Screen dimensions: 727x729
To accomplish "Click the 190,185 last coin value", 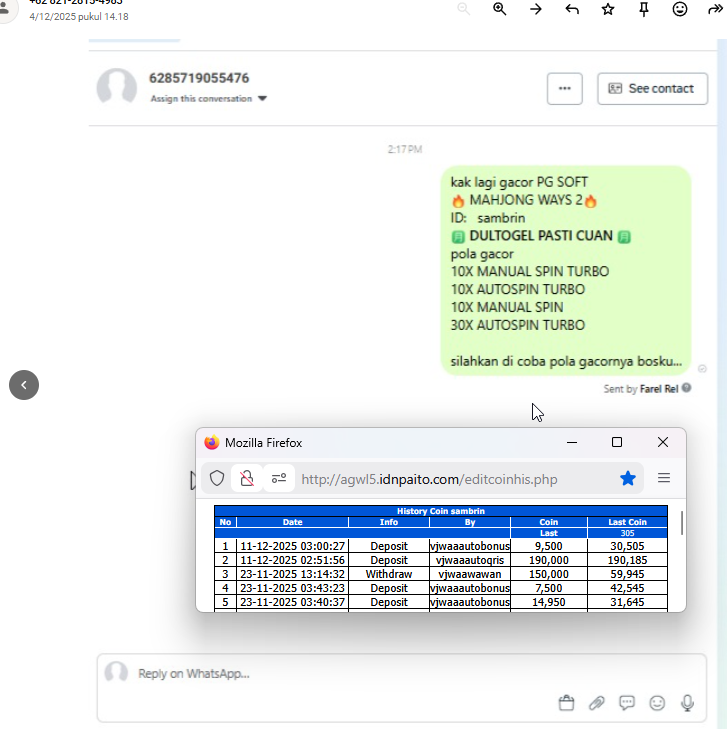I will point(628,560).
